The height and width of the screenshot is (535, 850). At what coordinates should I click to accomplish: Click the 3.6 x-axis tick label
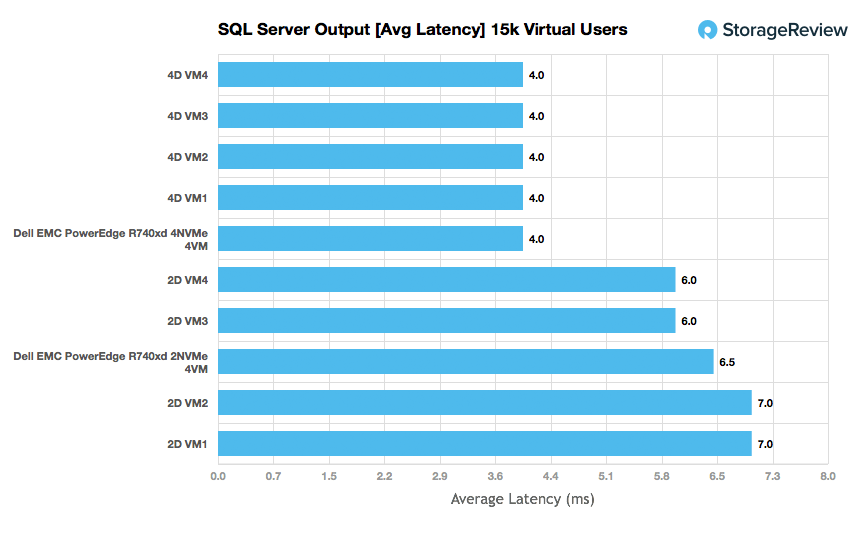pos(495,476)
